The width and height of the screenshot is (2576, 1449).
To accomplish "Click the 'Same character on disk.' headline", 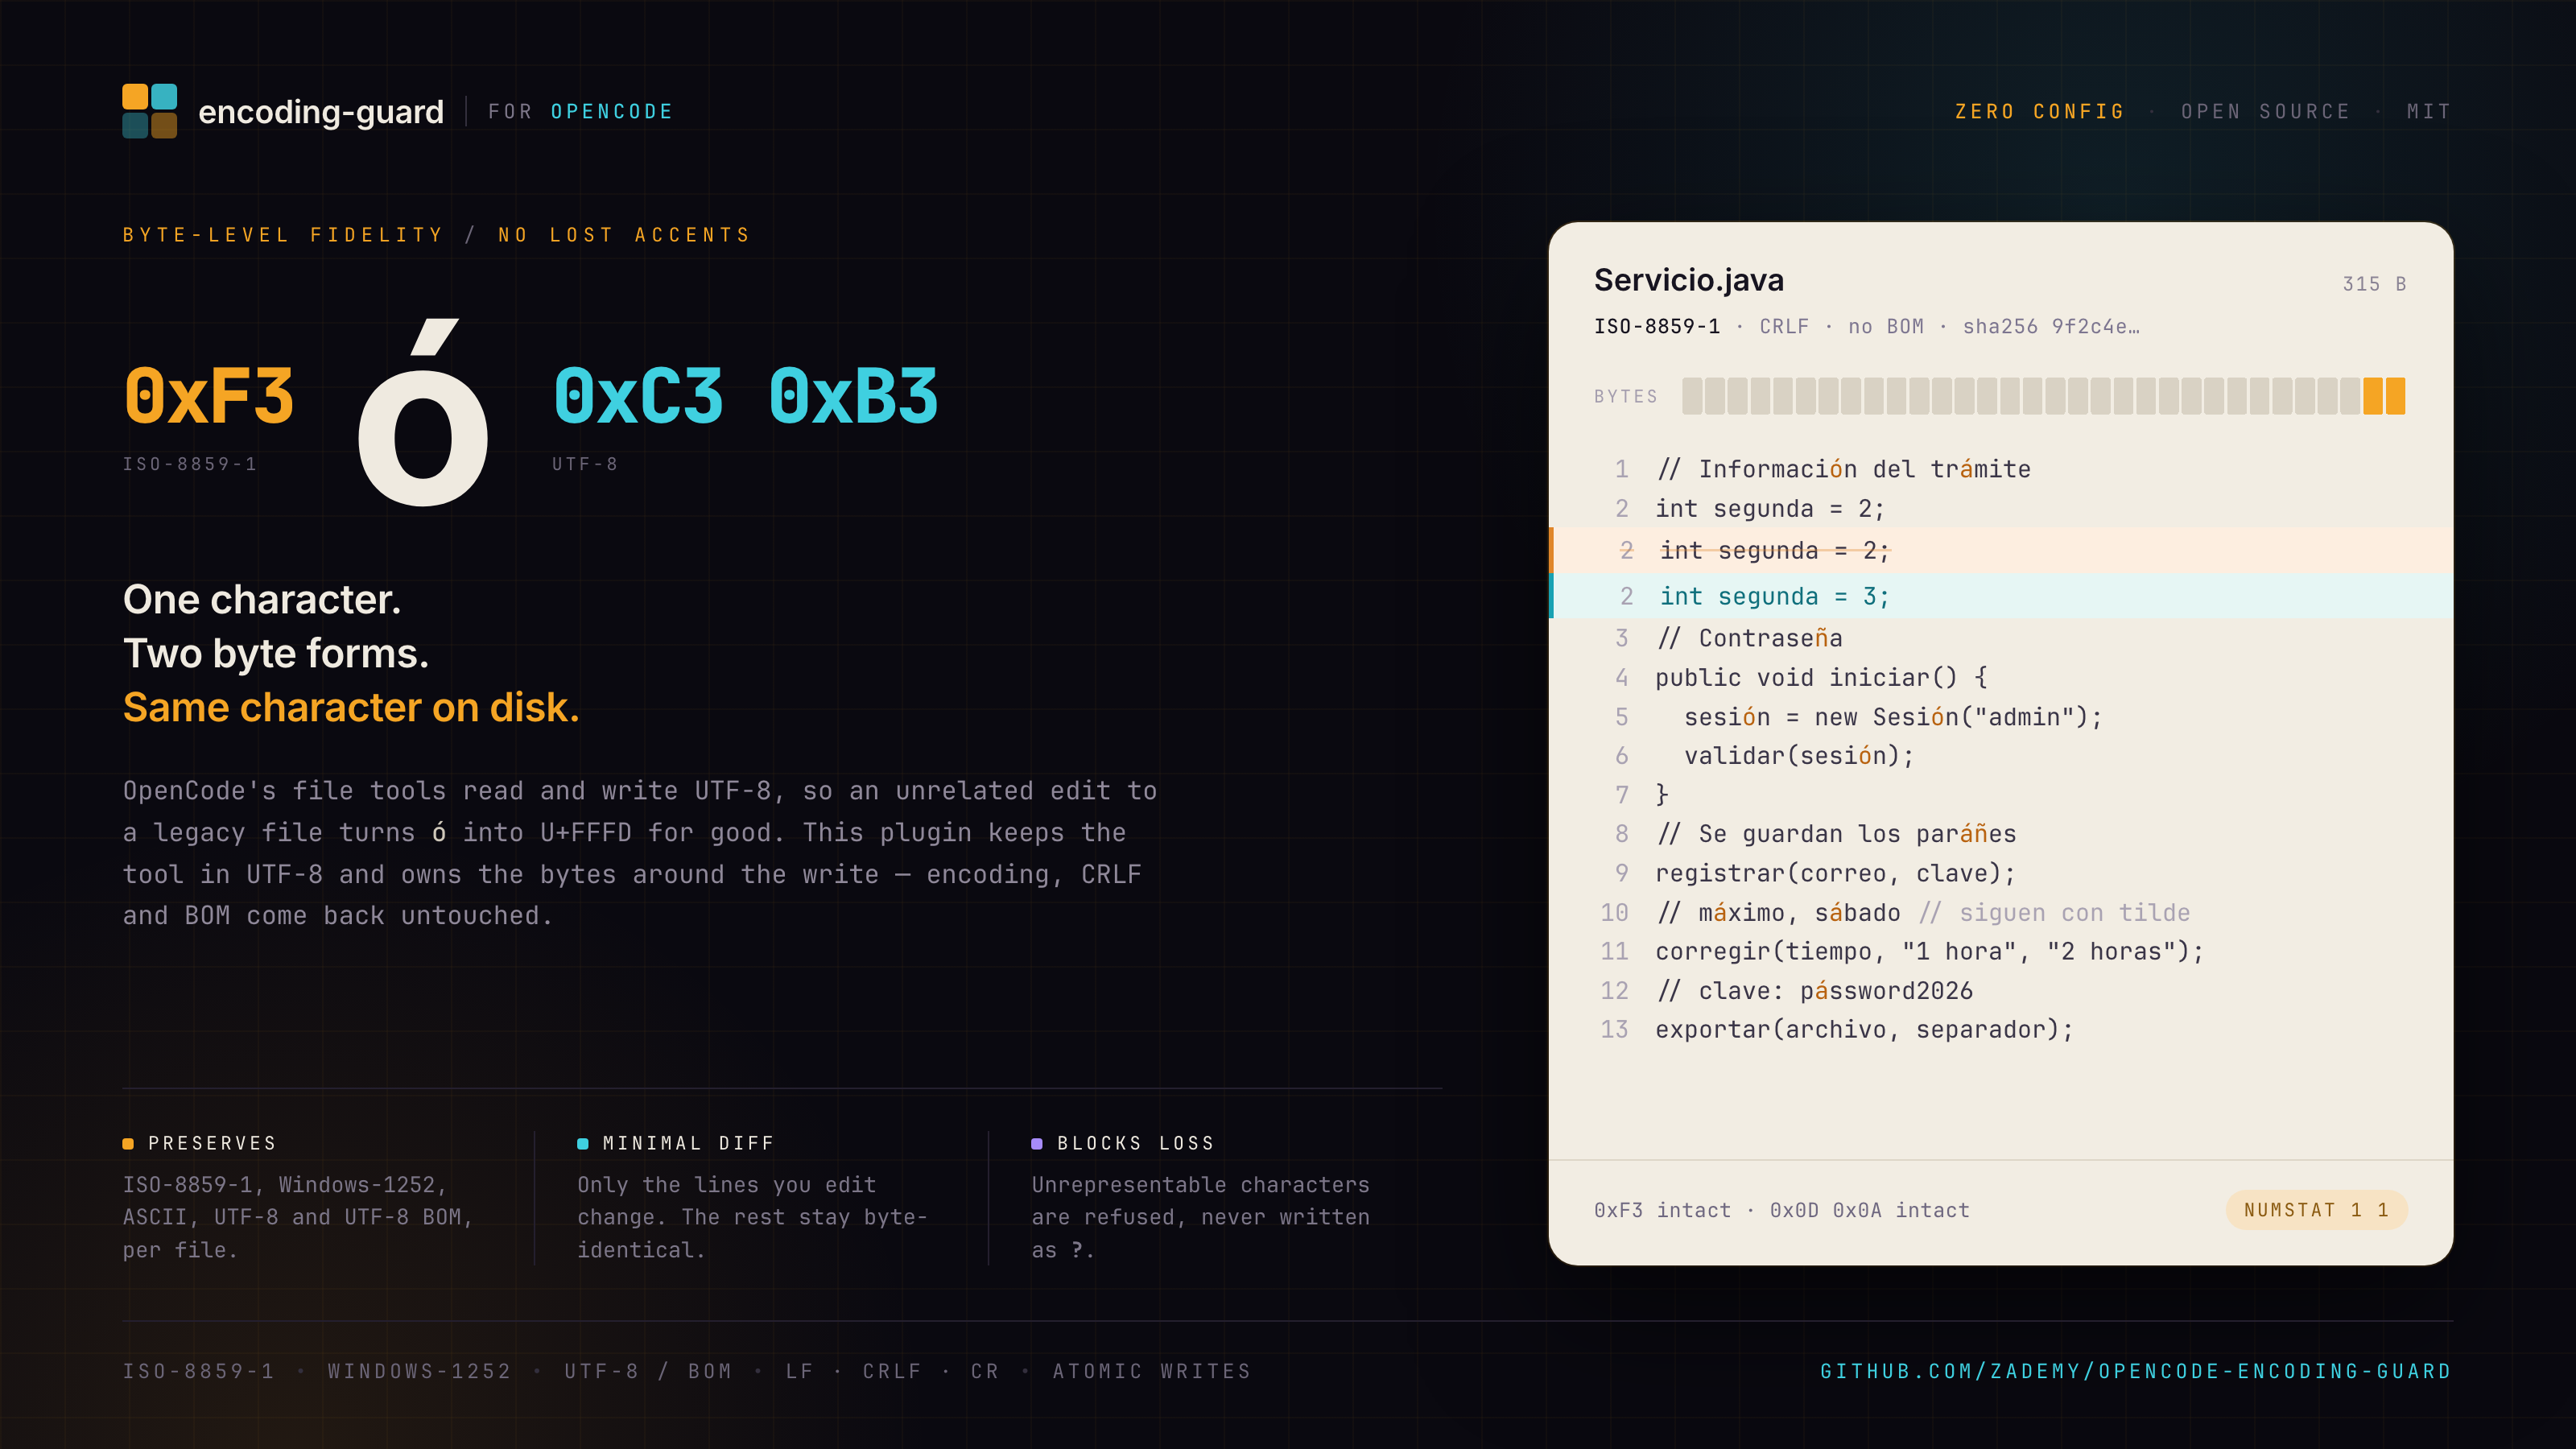I will coord(351,707).
